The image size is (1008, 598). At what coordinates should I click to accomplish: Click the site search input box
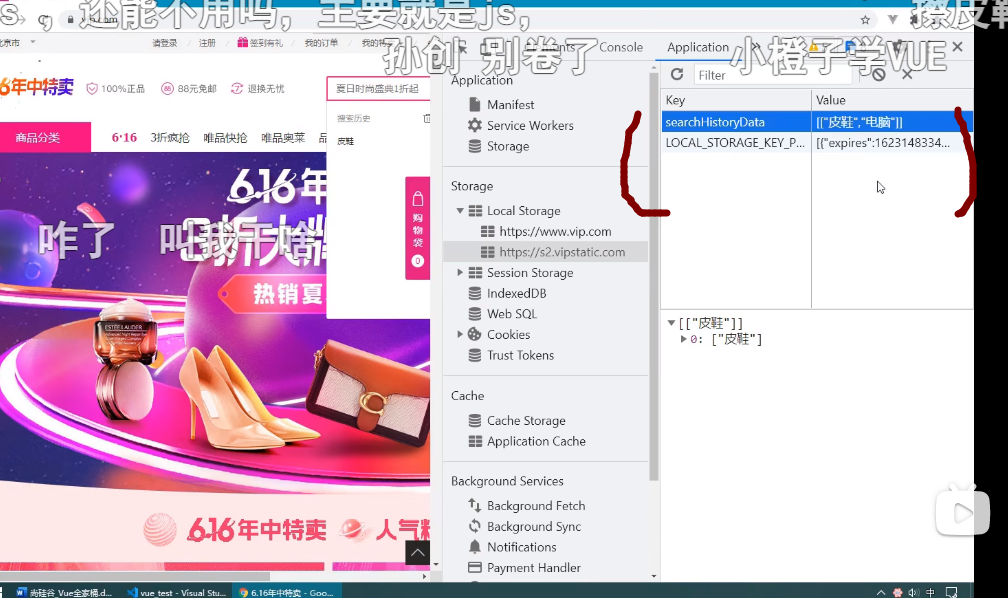point(378,89)
